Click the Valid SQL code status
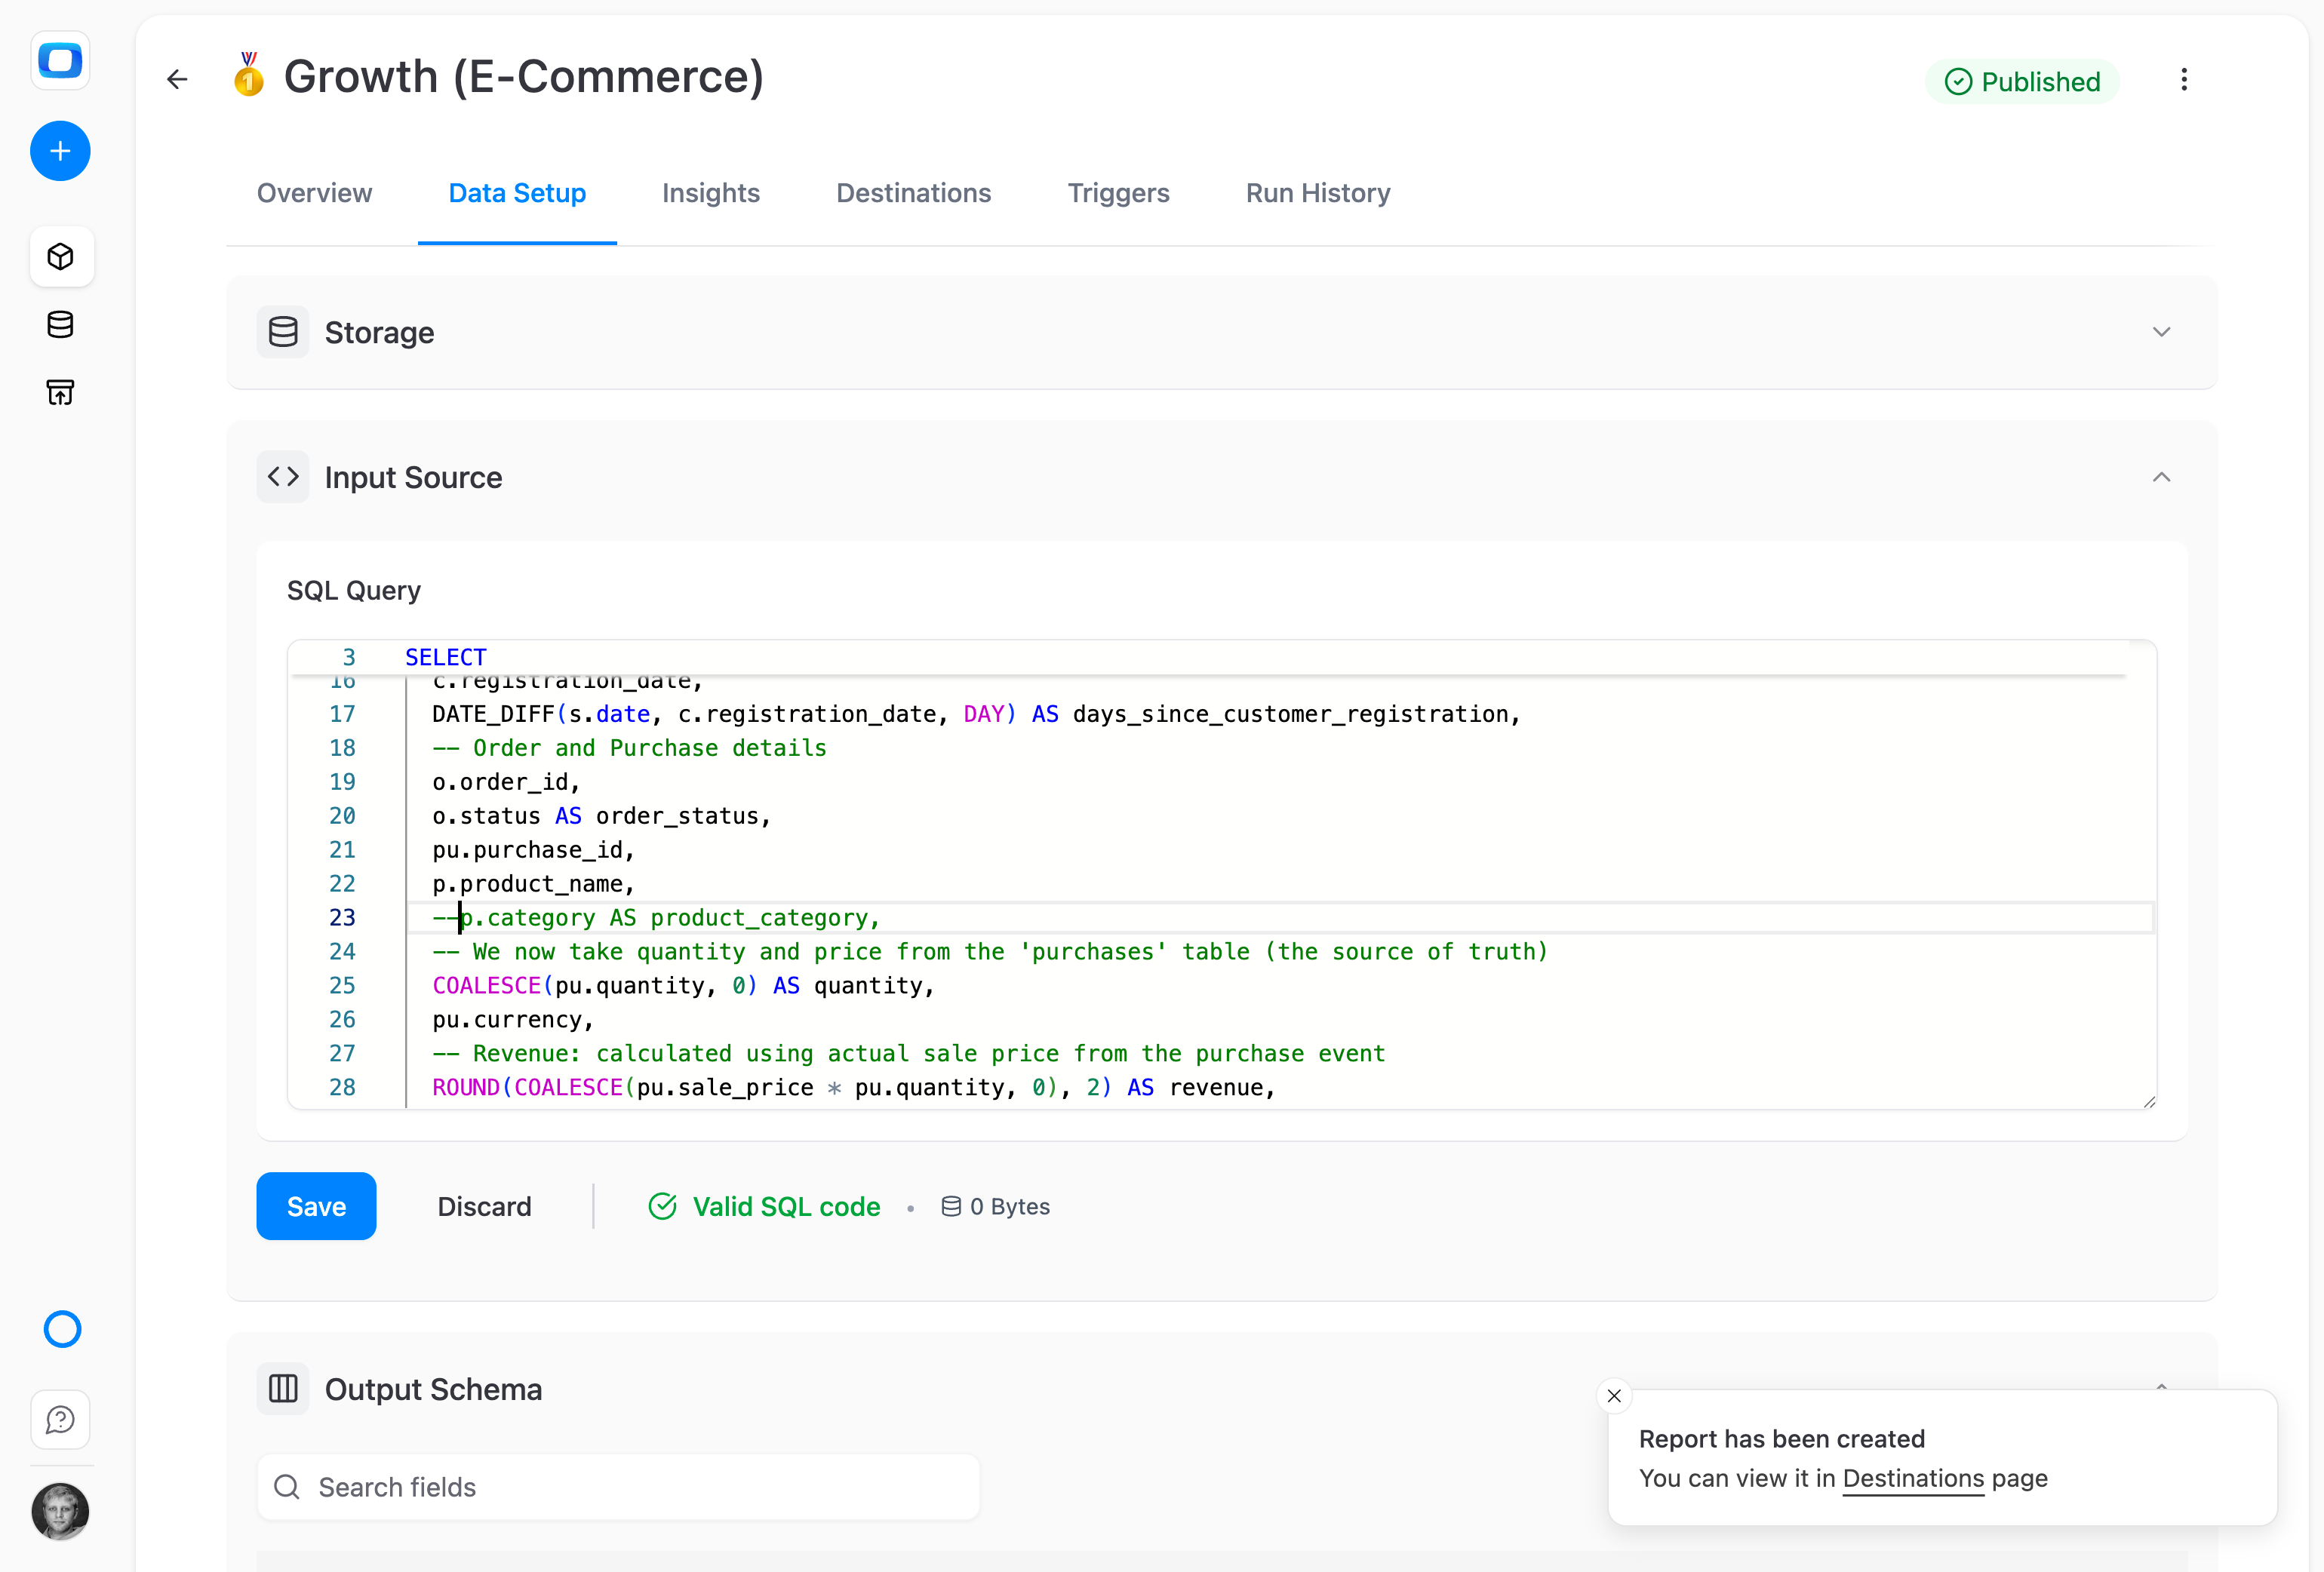The width and height of the screenshot is (2324, 1572). point(765,1206)
